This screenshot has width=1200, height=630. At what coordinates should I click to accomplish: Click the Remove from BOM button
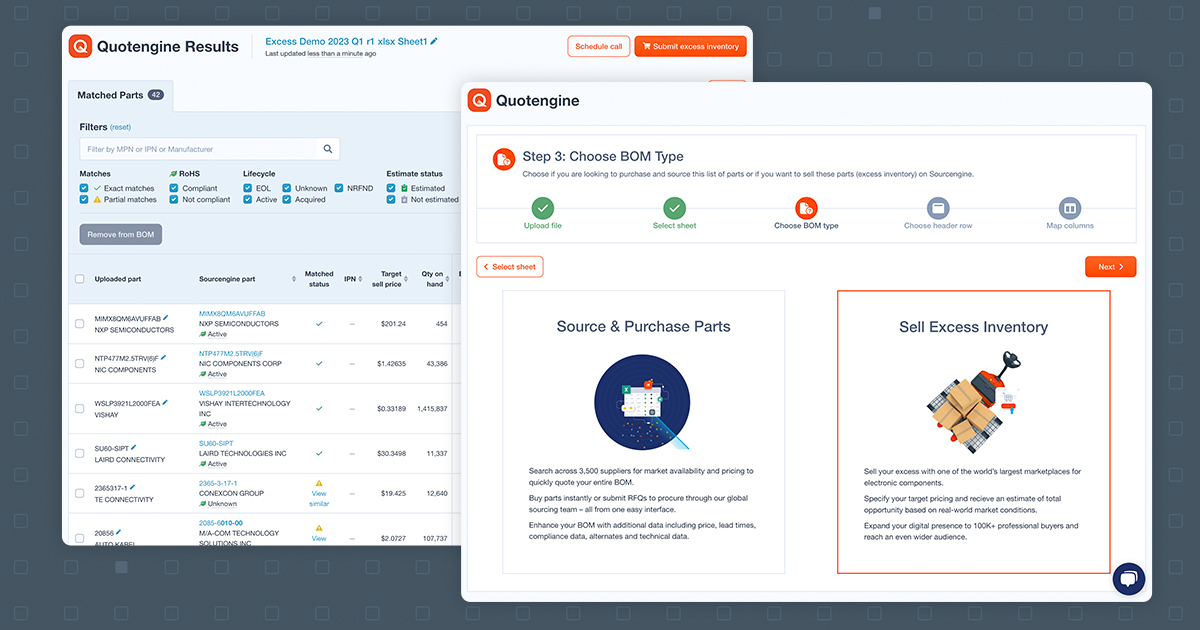(121, 234)
